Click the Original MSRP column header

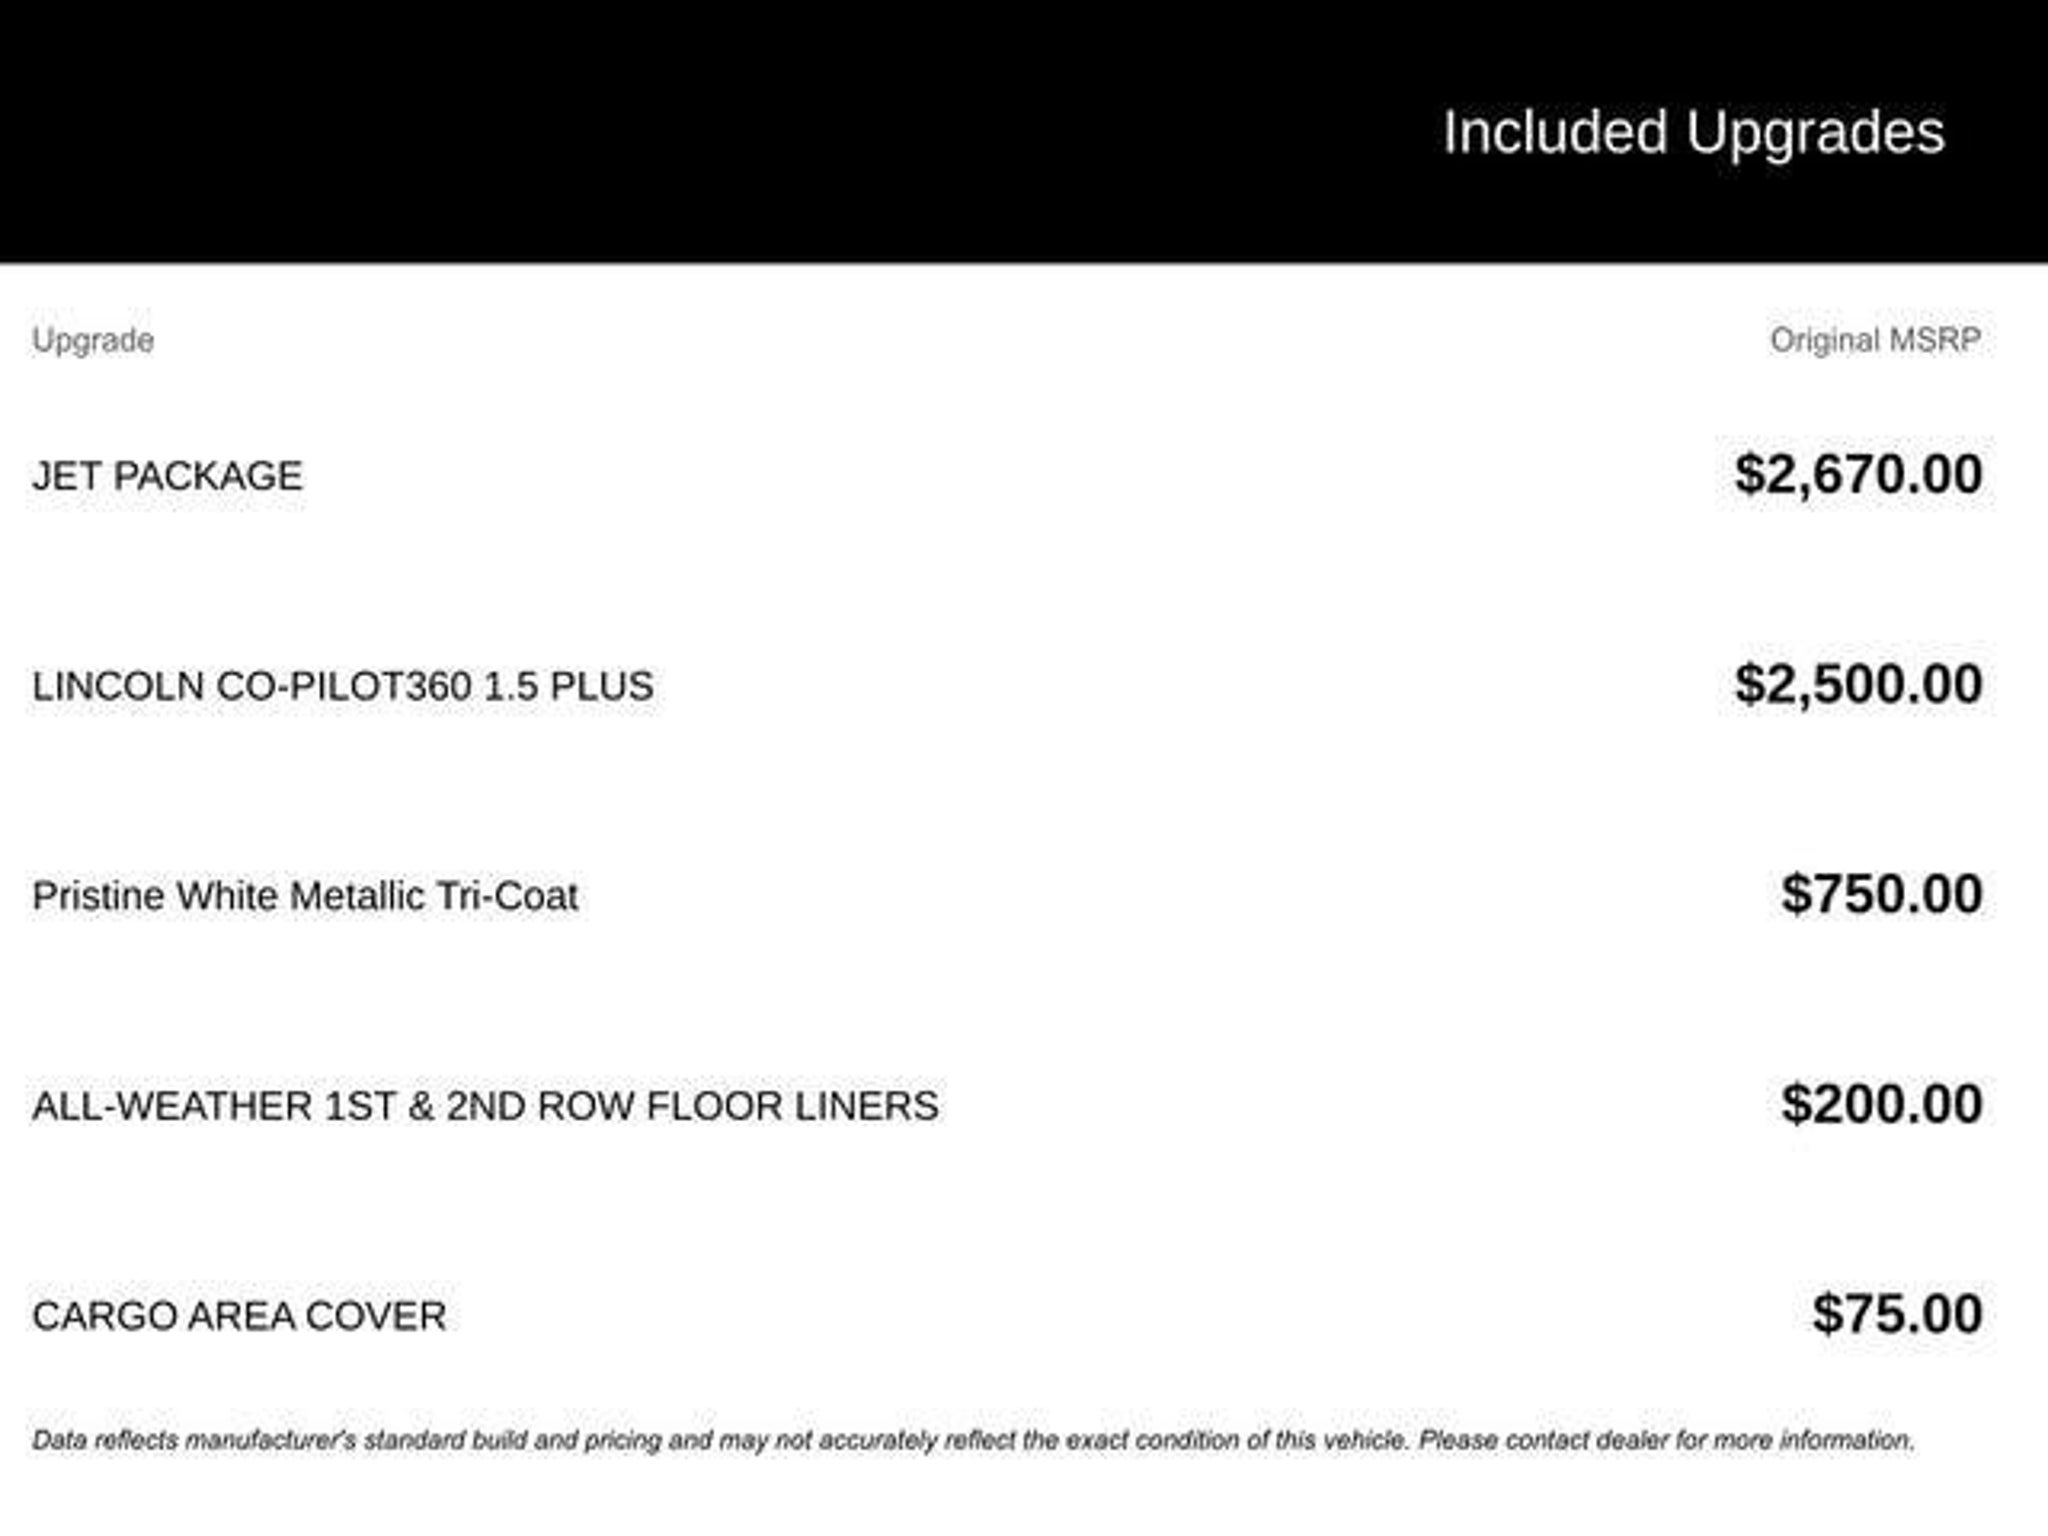[x=1875, y=340]
